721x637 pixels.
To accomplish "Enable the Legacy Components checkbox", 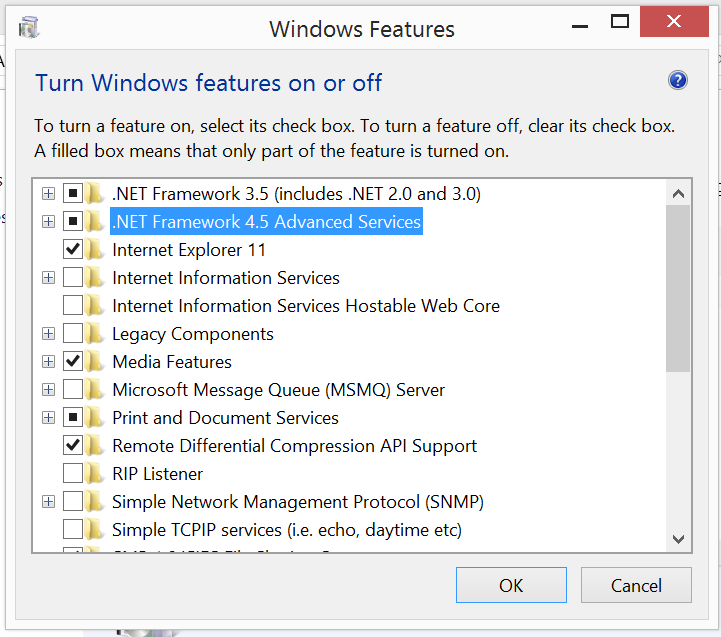I will [73, 334].
